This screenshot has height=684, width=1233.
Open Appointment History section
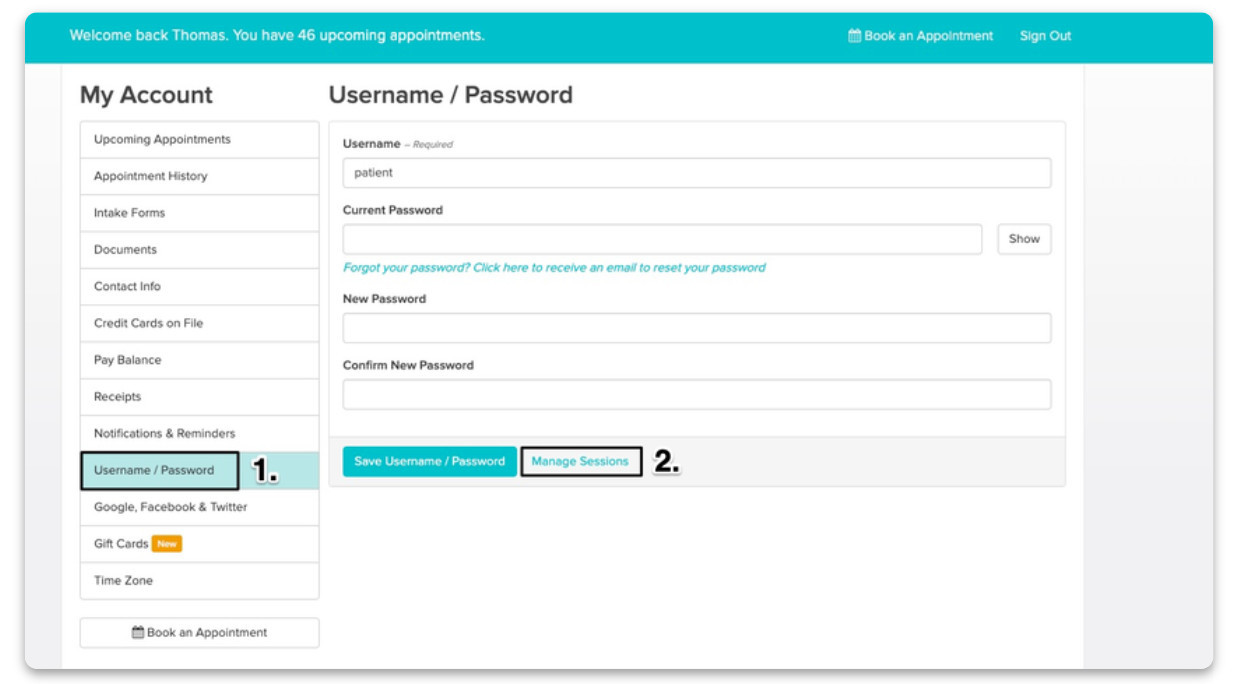click(151, 176)
